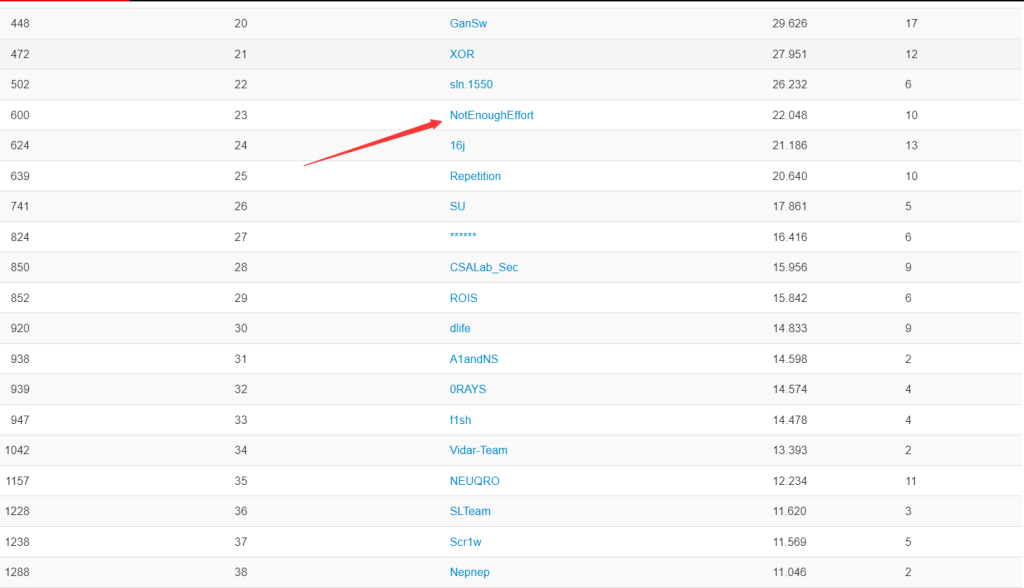Open the SLTeam team page
1024x588 pixels.
coord(470,511)
